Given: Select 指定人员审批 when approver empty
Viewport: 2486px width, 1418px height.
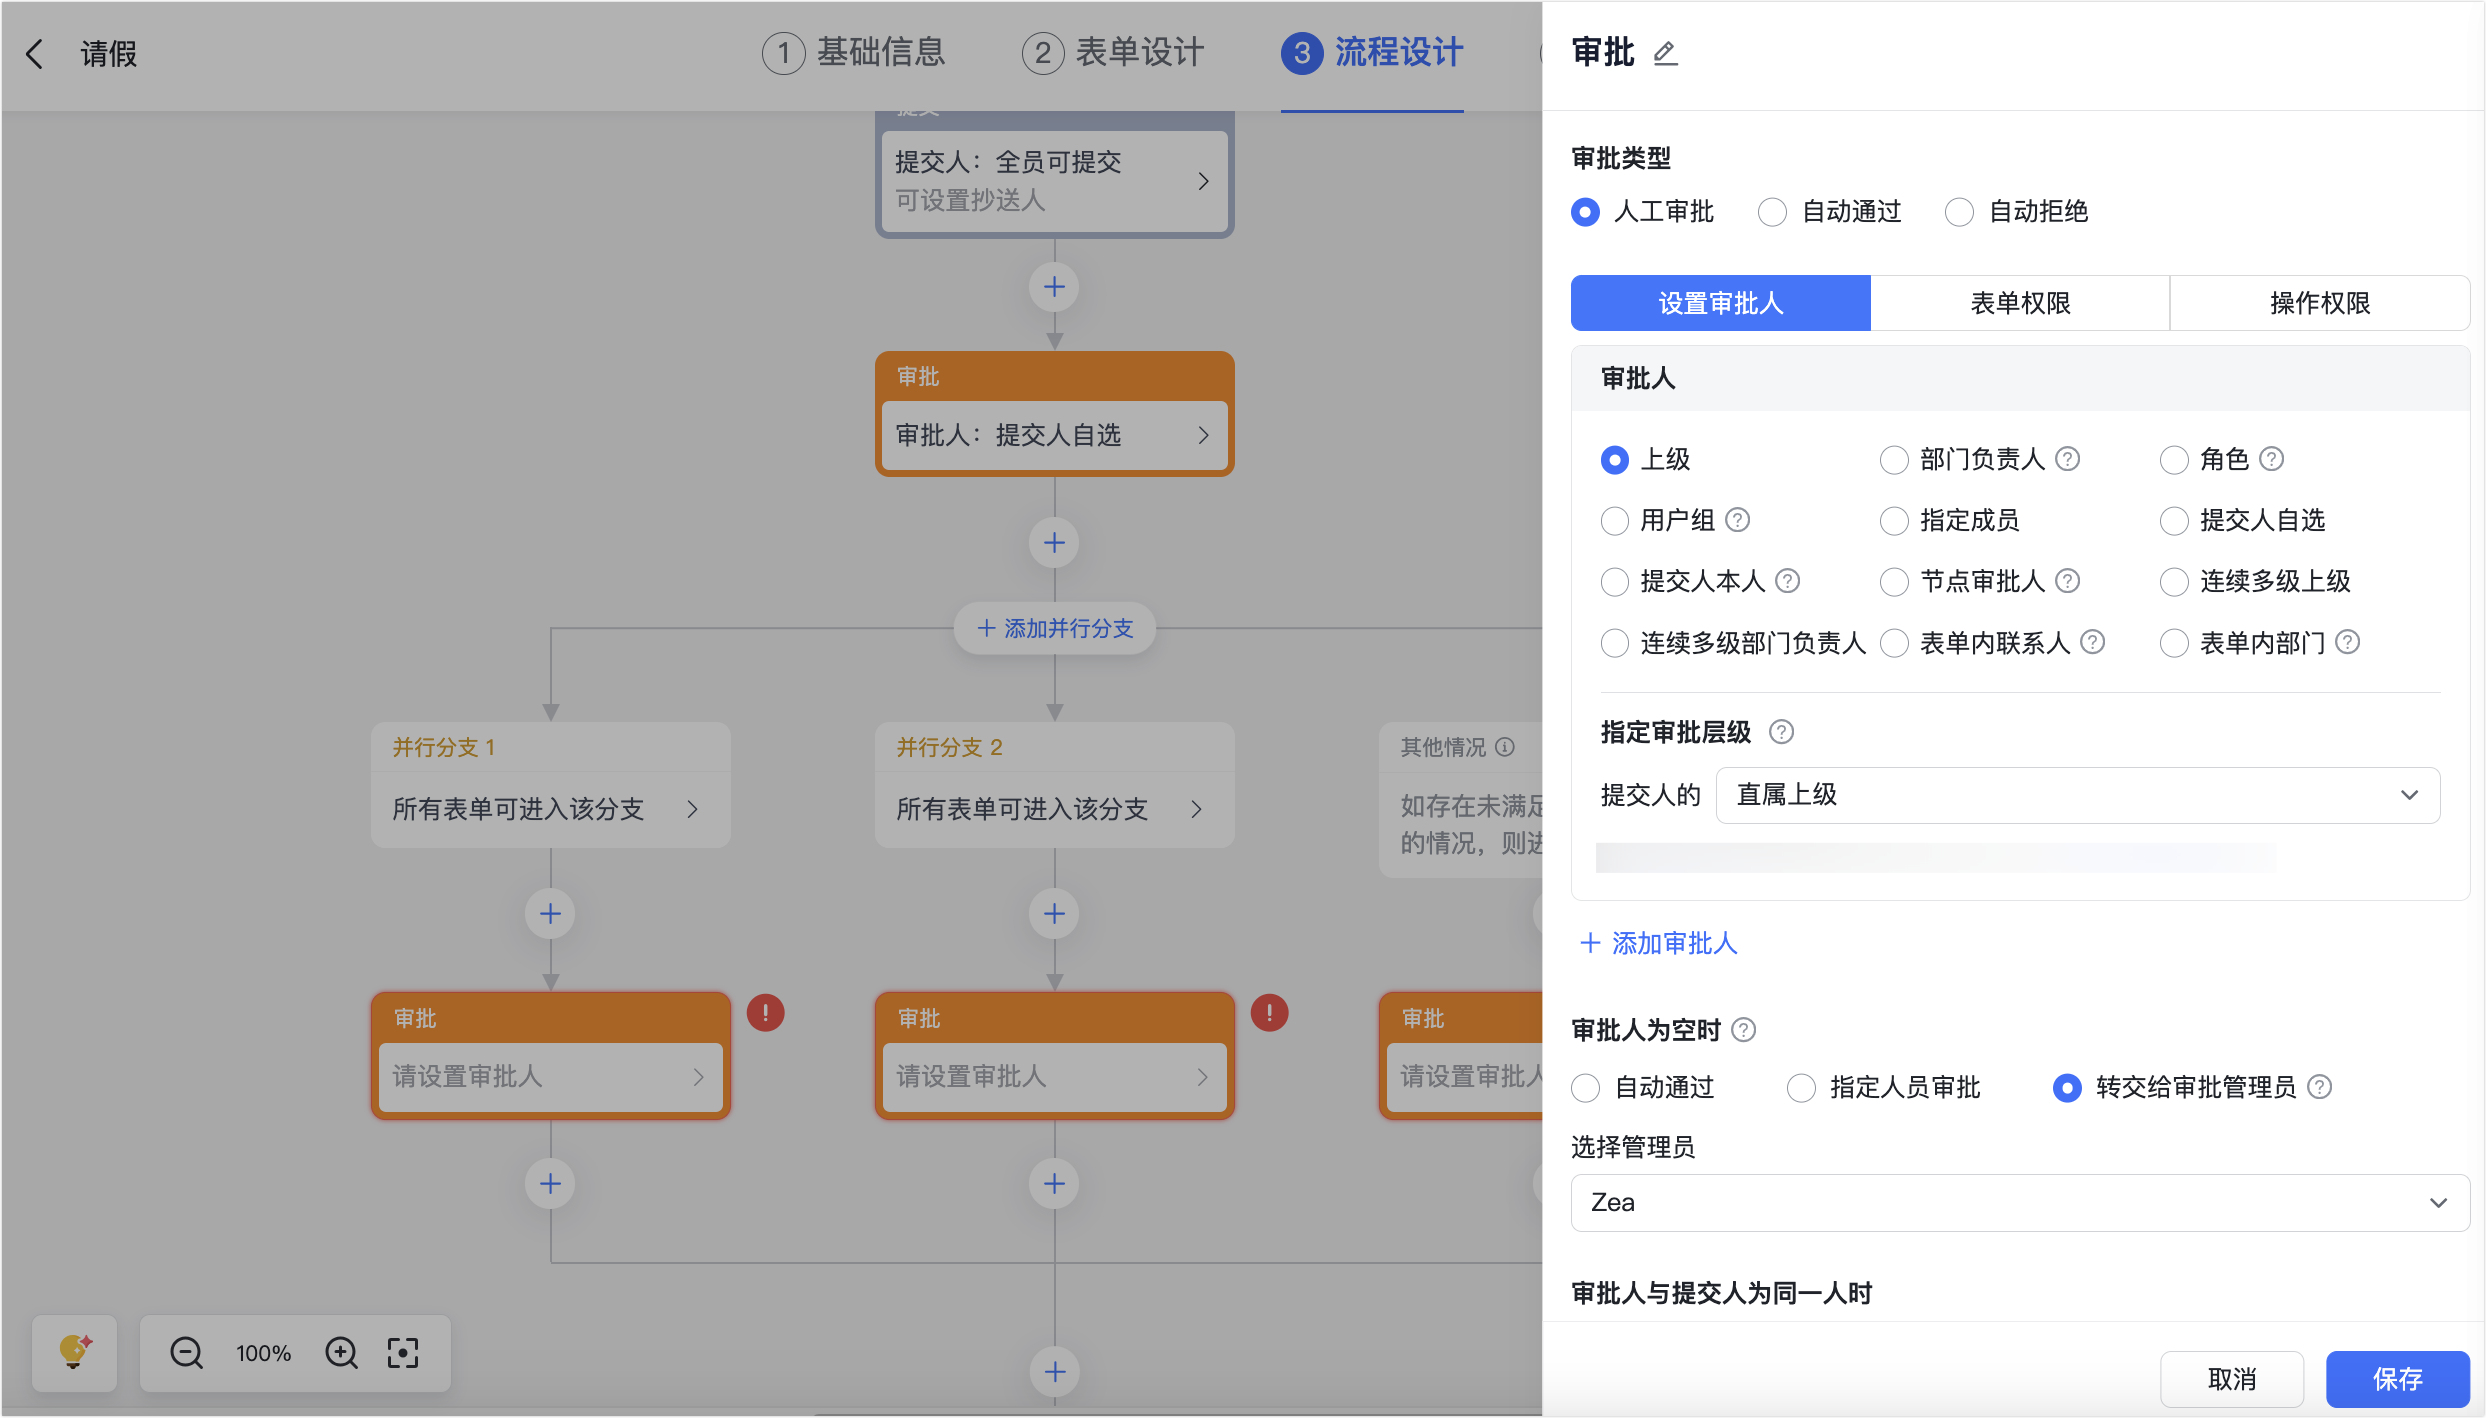Looking at the screenshot, I should point(1884,1088).
